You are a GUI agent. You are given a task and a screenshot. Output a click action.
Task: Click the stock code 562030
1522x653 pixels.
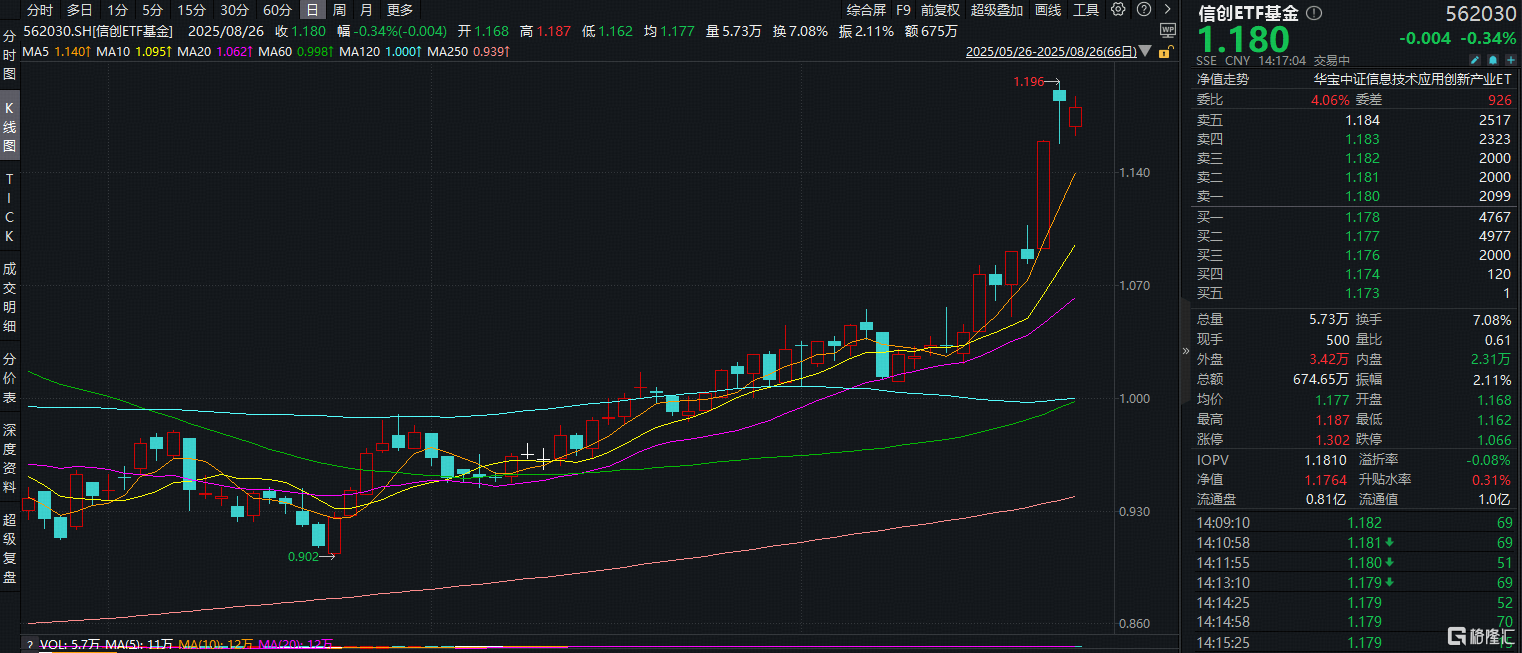1481,14
